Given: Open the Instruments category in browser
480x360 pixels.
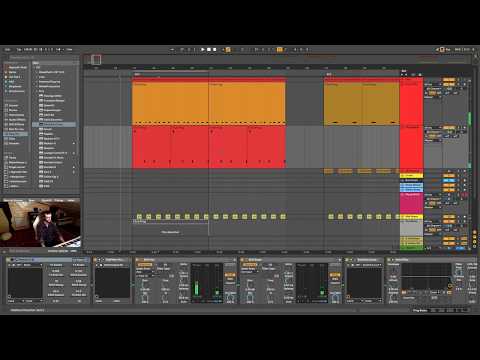Looking at the screenshot, I should point(16,115).
